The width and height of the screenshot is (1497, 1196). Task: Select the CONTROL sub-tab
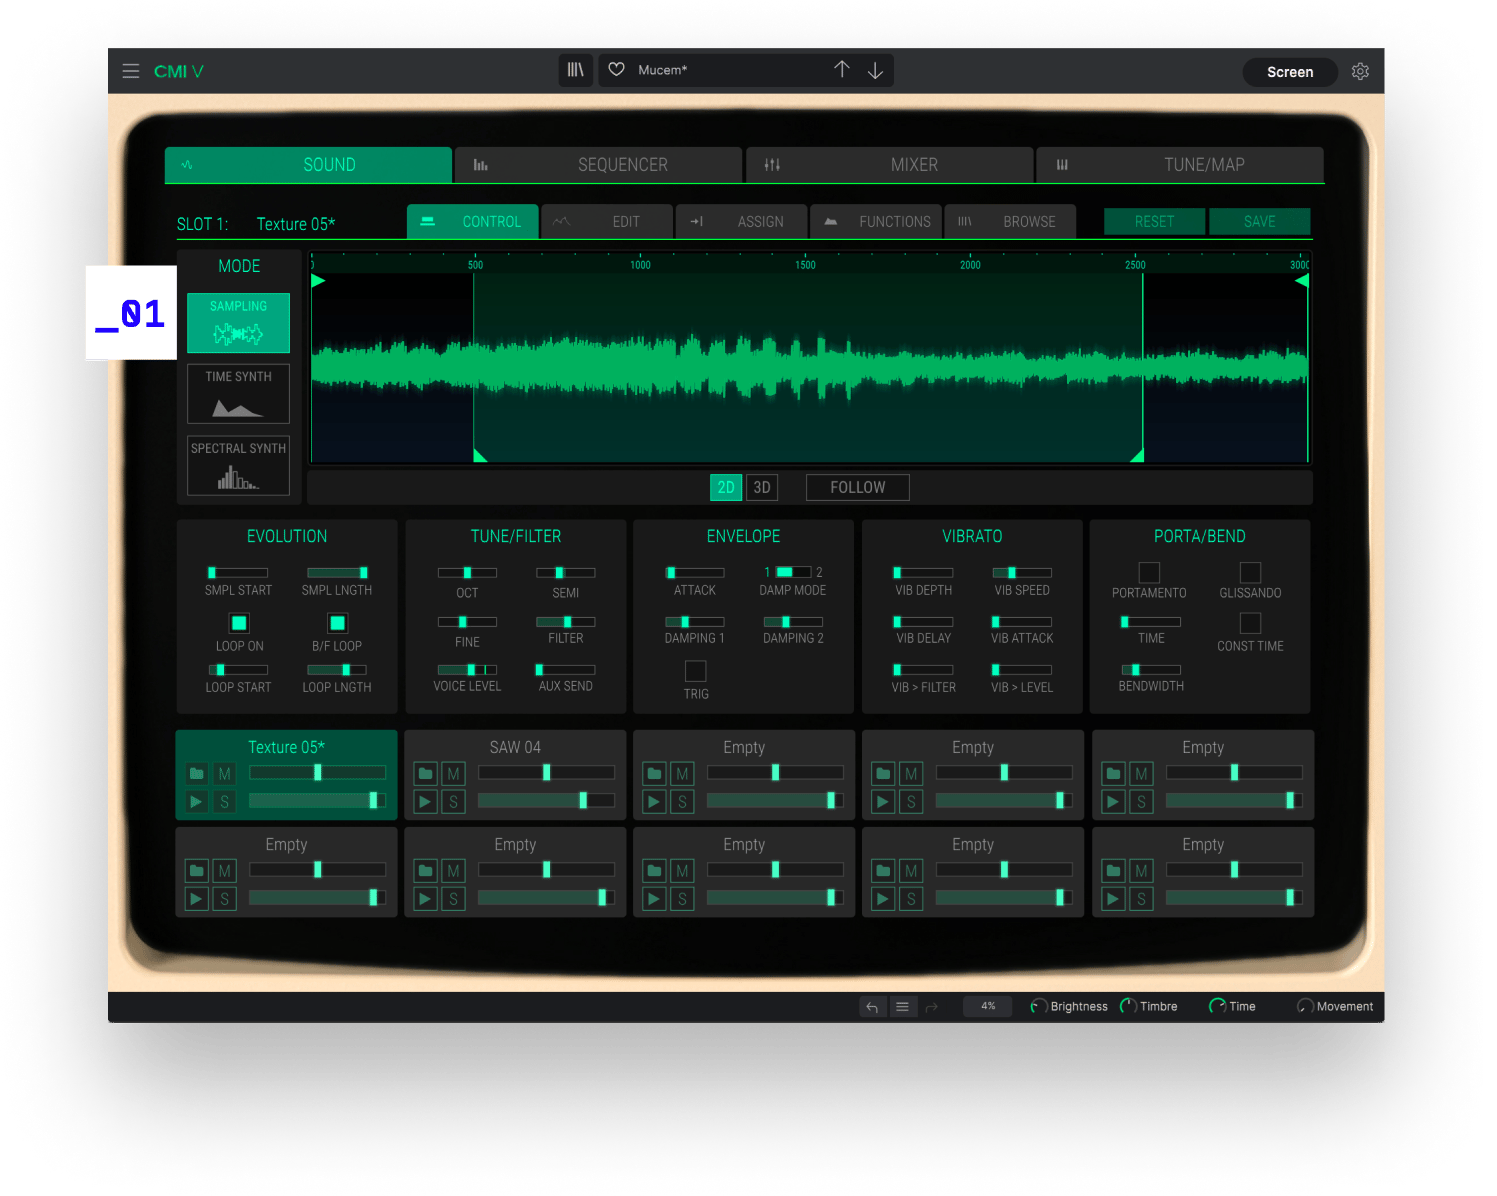(x=472, y=221)
